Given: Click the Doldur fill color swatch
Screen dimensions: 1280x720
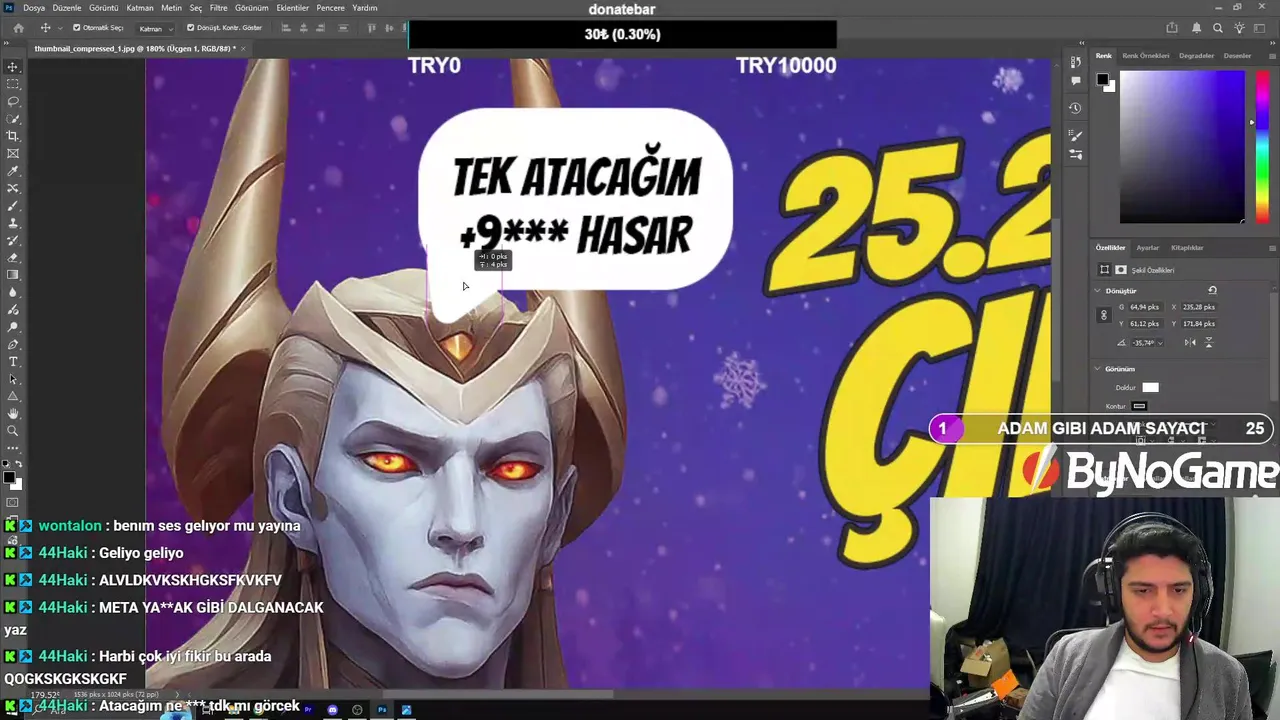Looking at the screenshot, I should point(1151,387).
